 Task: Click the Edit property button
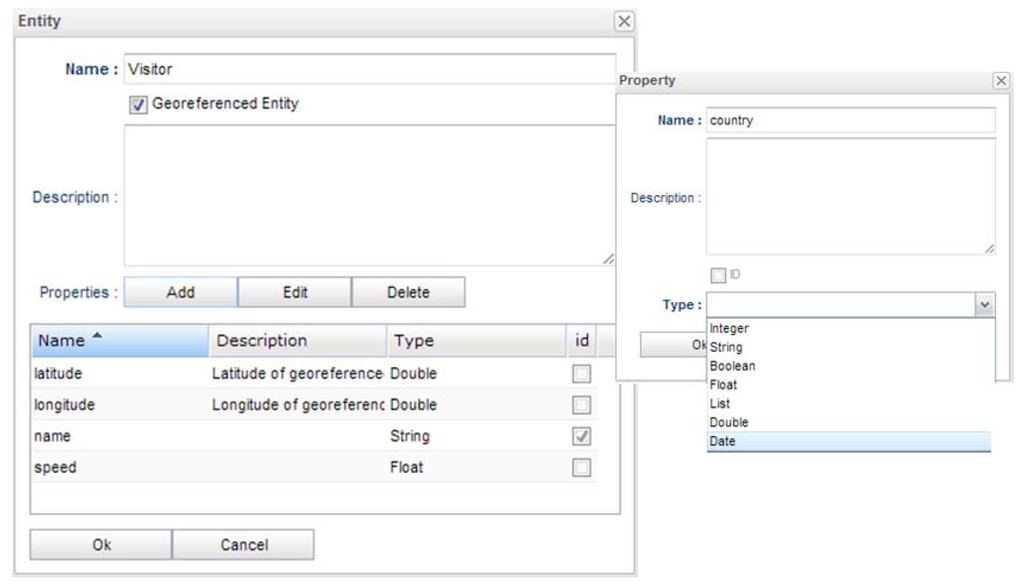pos(294,293)
